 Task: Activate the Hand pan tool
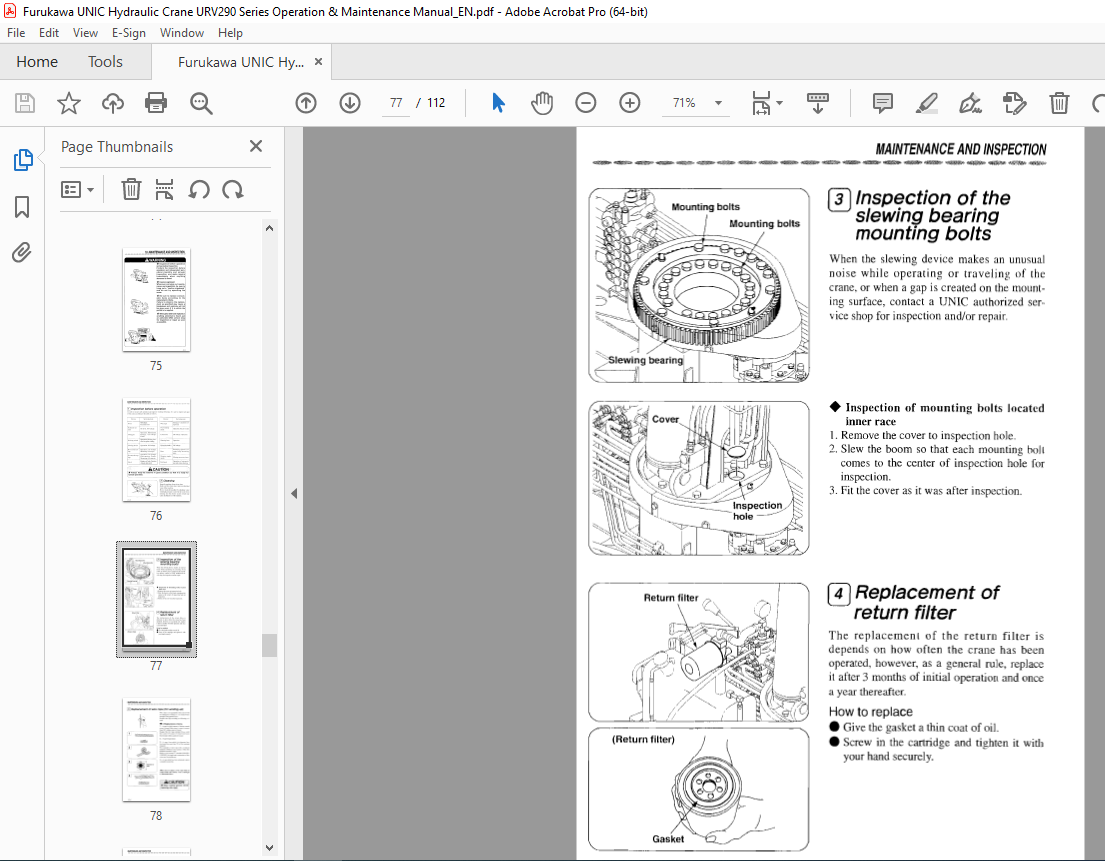click(x=542, y=104)
